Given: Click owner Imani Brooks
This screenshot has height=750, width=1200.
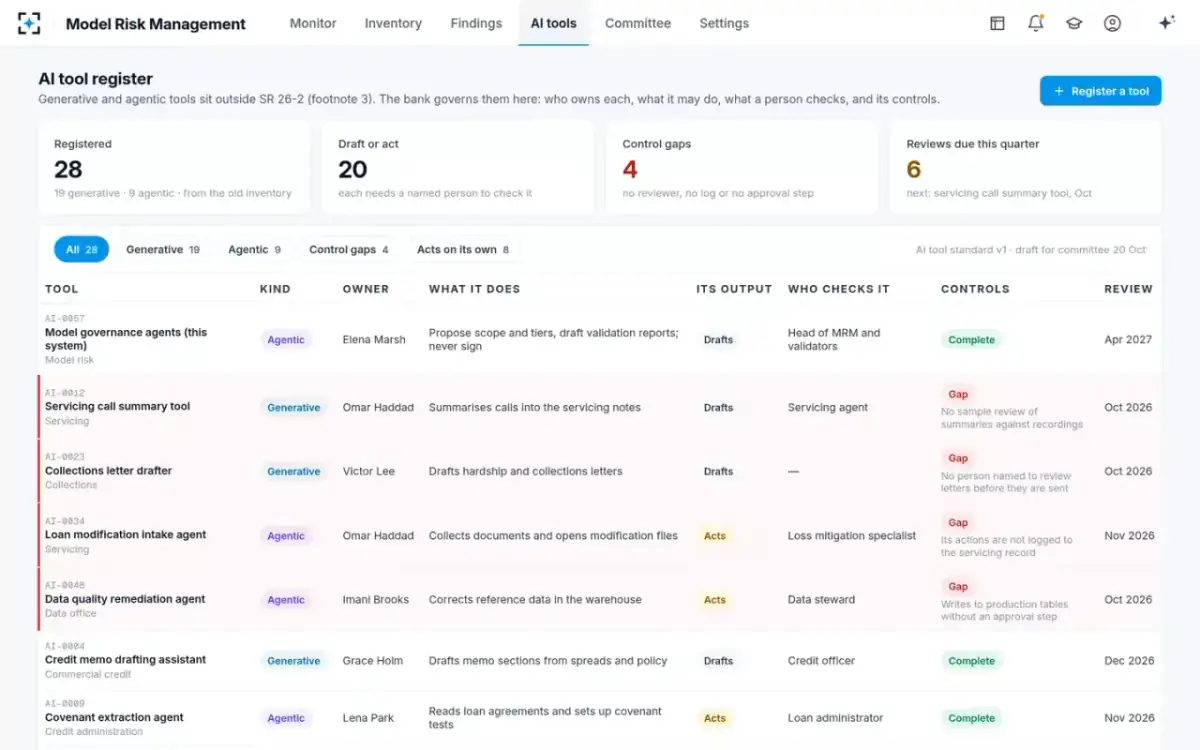Looking at the screenshot, I should (376, 600).
